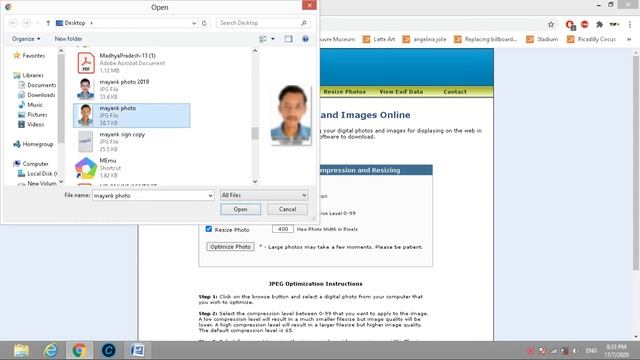Click the webpage vertical scrollbar in Chrome
The height and width of the screenshot is (360, 640).
636,162
